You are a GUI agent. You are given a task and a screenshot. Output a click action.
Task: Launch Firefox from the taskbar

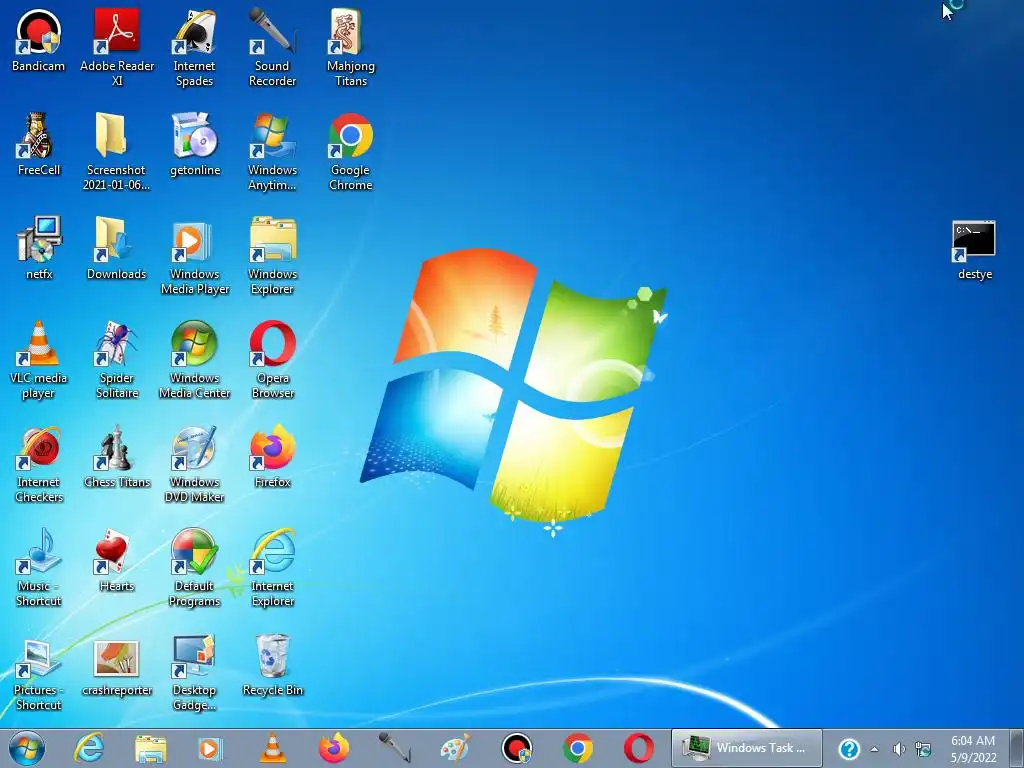point(334,748)
